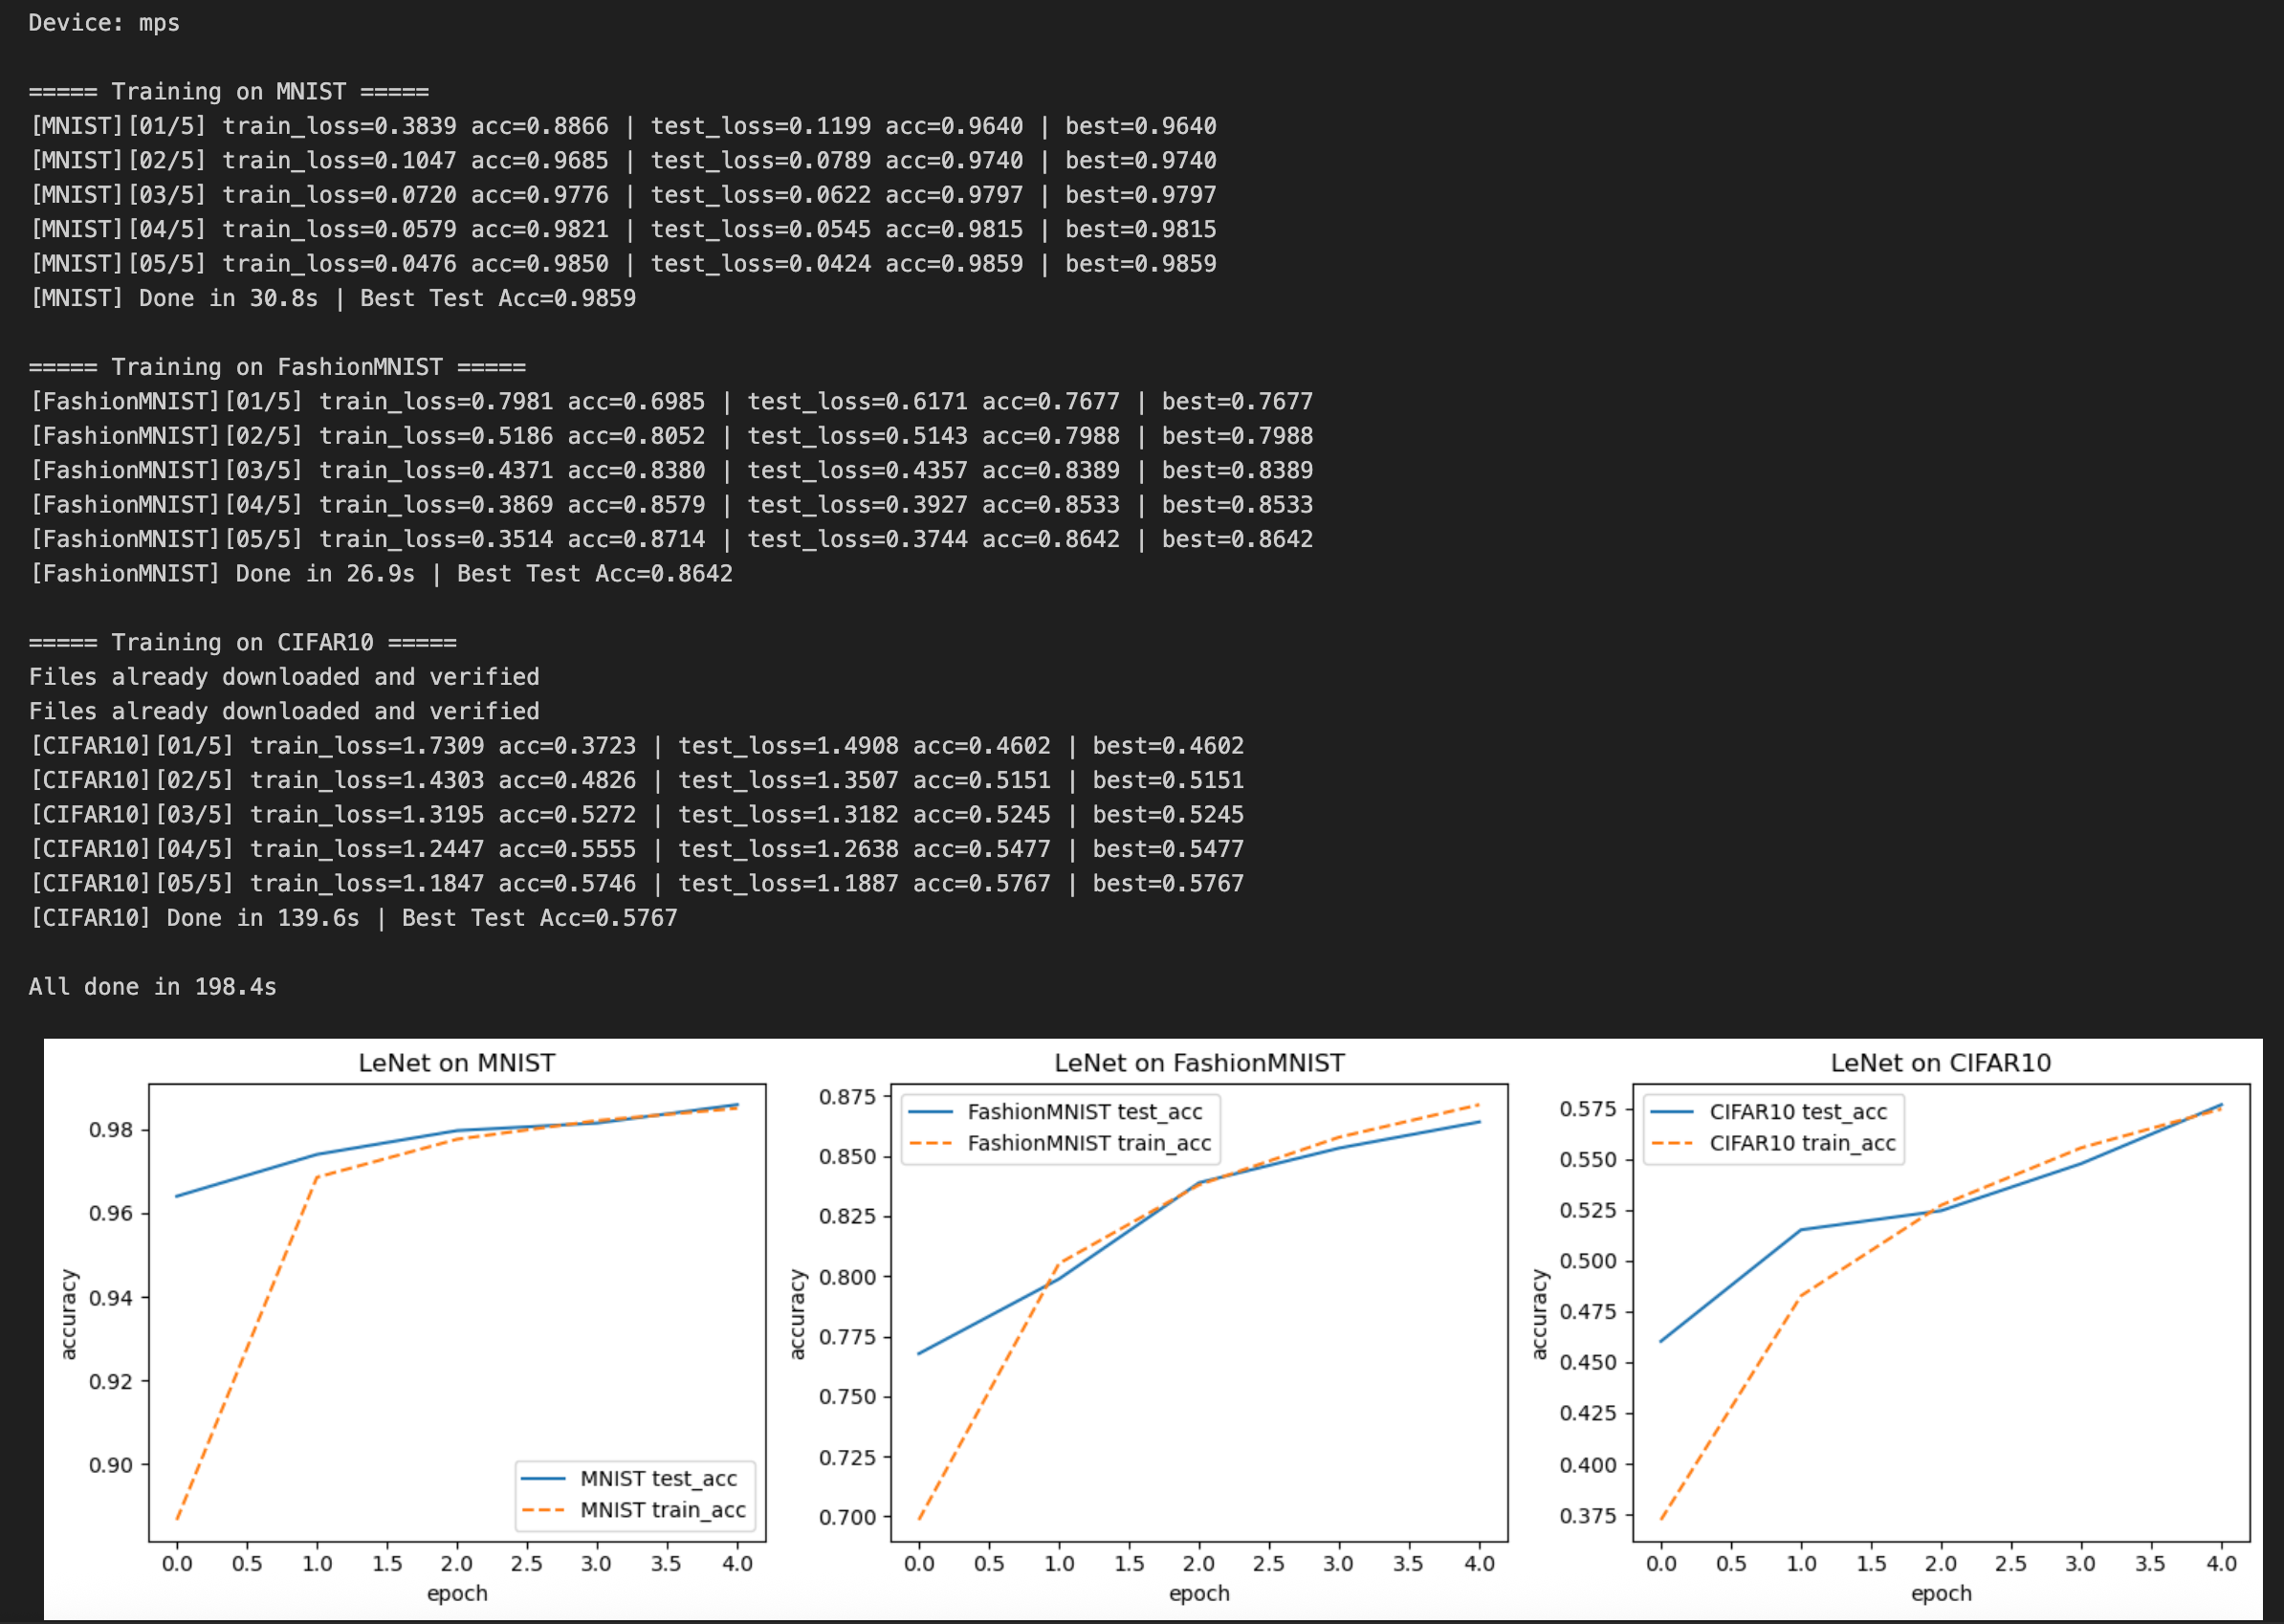
Task: Click the first 'Files already downloaded and verified' line
Action: click(284, 677)
